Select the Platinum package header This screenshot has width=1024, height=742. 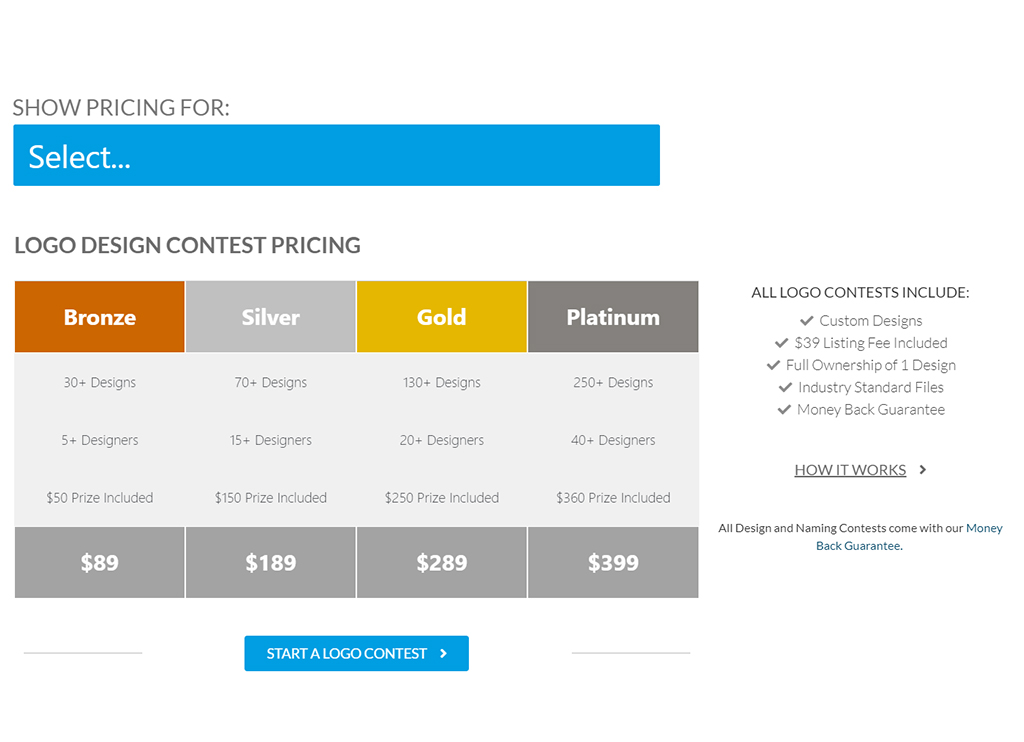(613, 317)
